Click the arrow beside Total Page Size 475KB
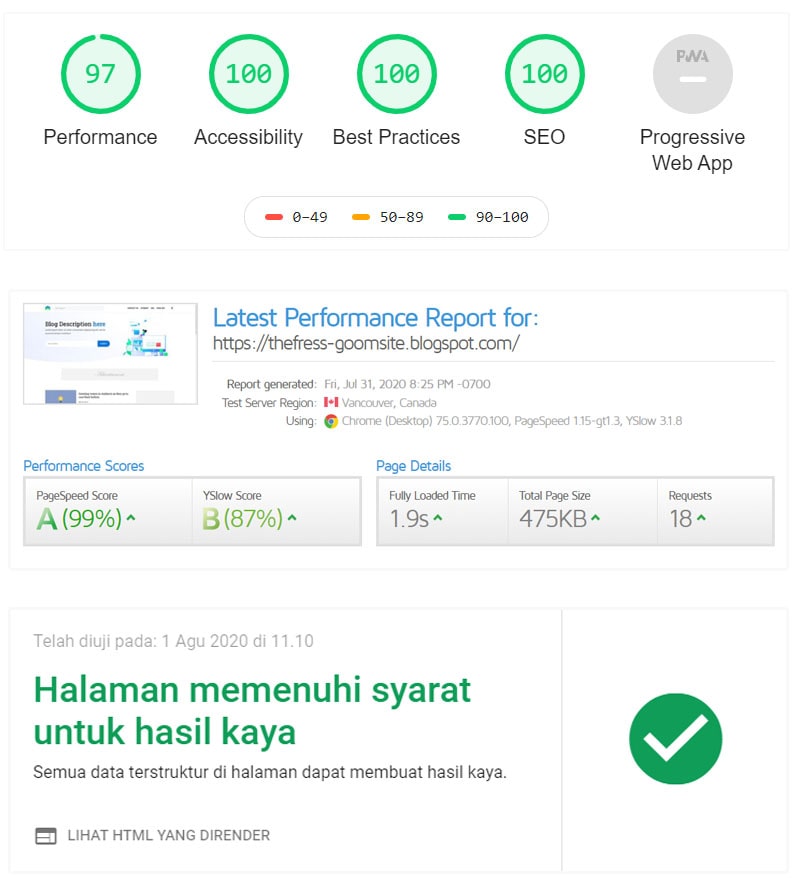800x886 pixels. point(596,518)
